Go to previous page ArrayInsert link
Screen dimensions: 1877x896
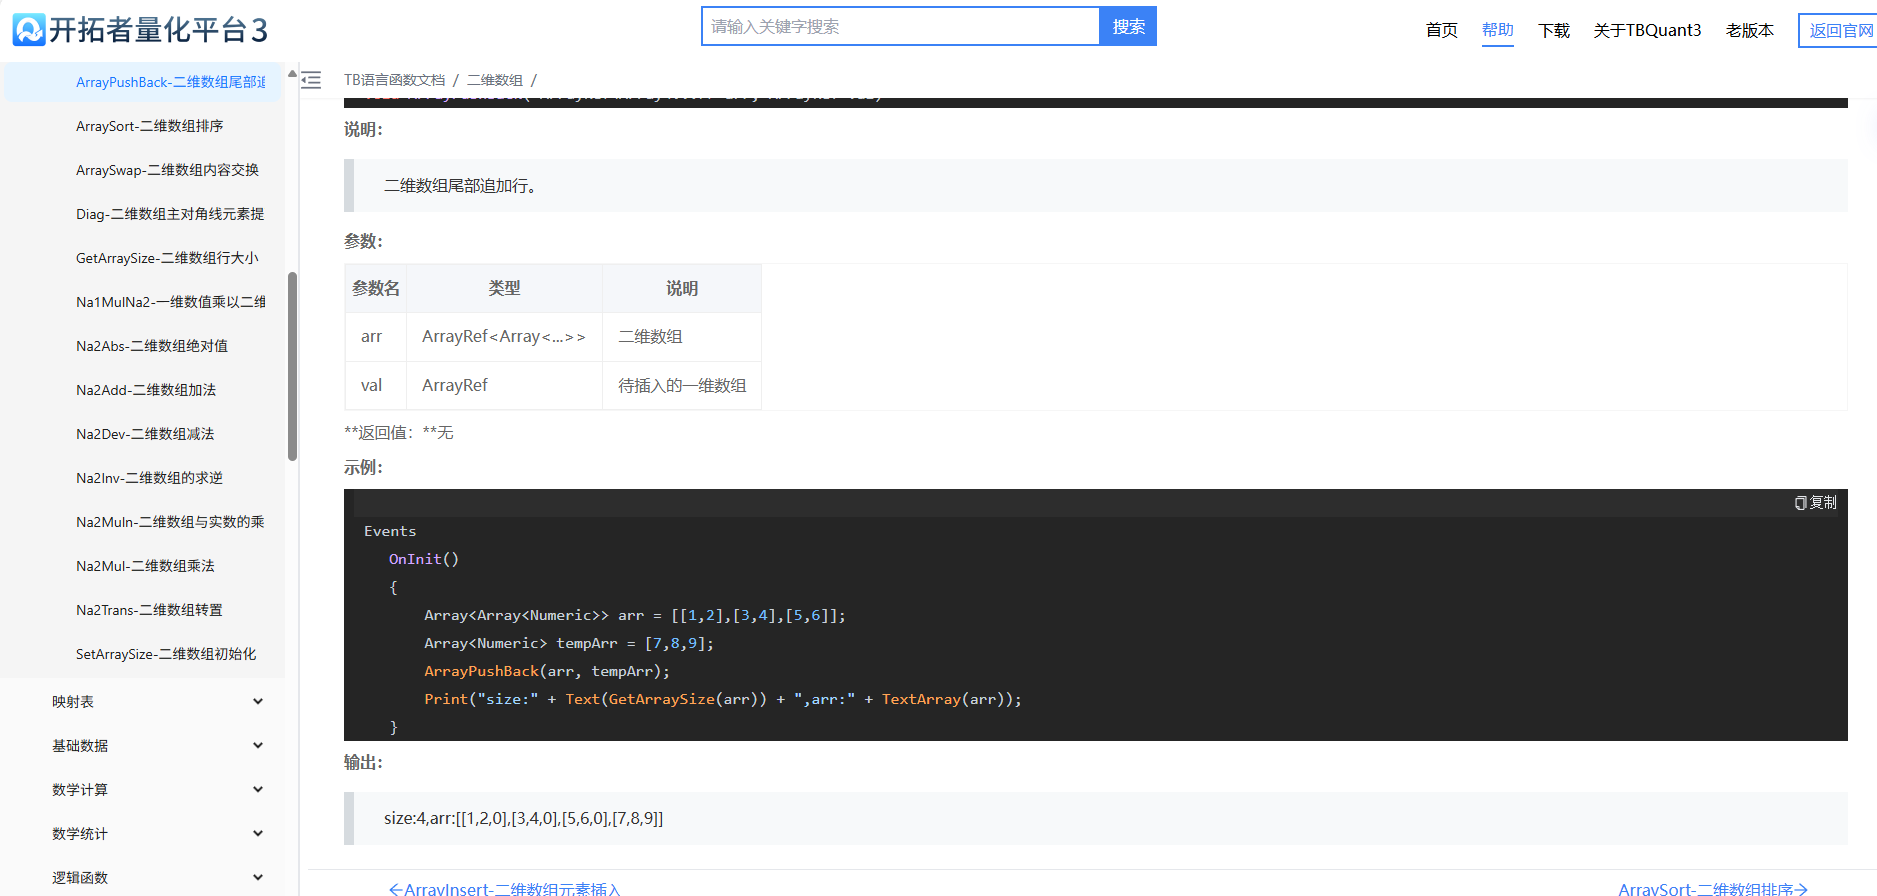tap(504, 888)
